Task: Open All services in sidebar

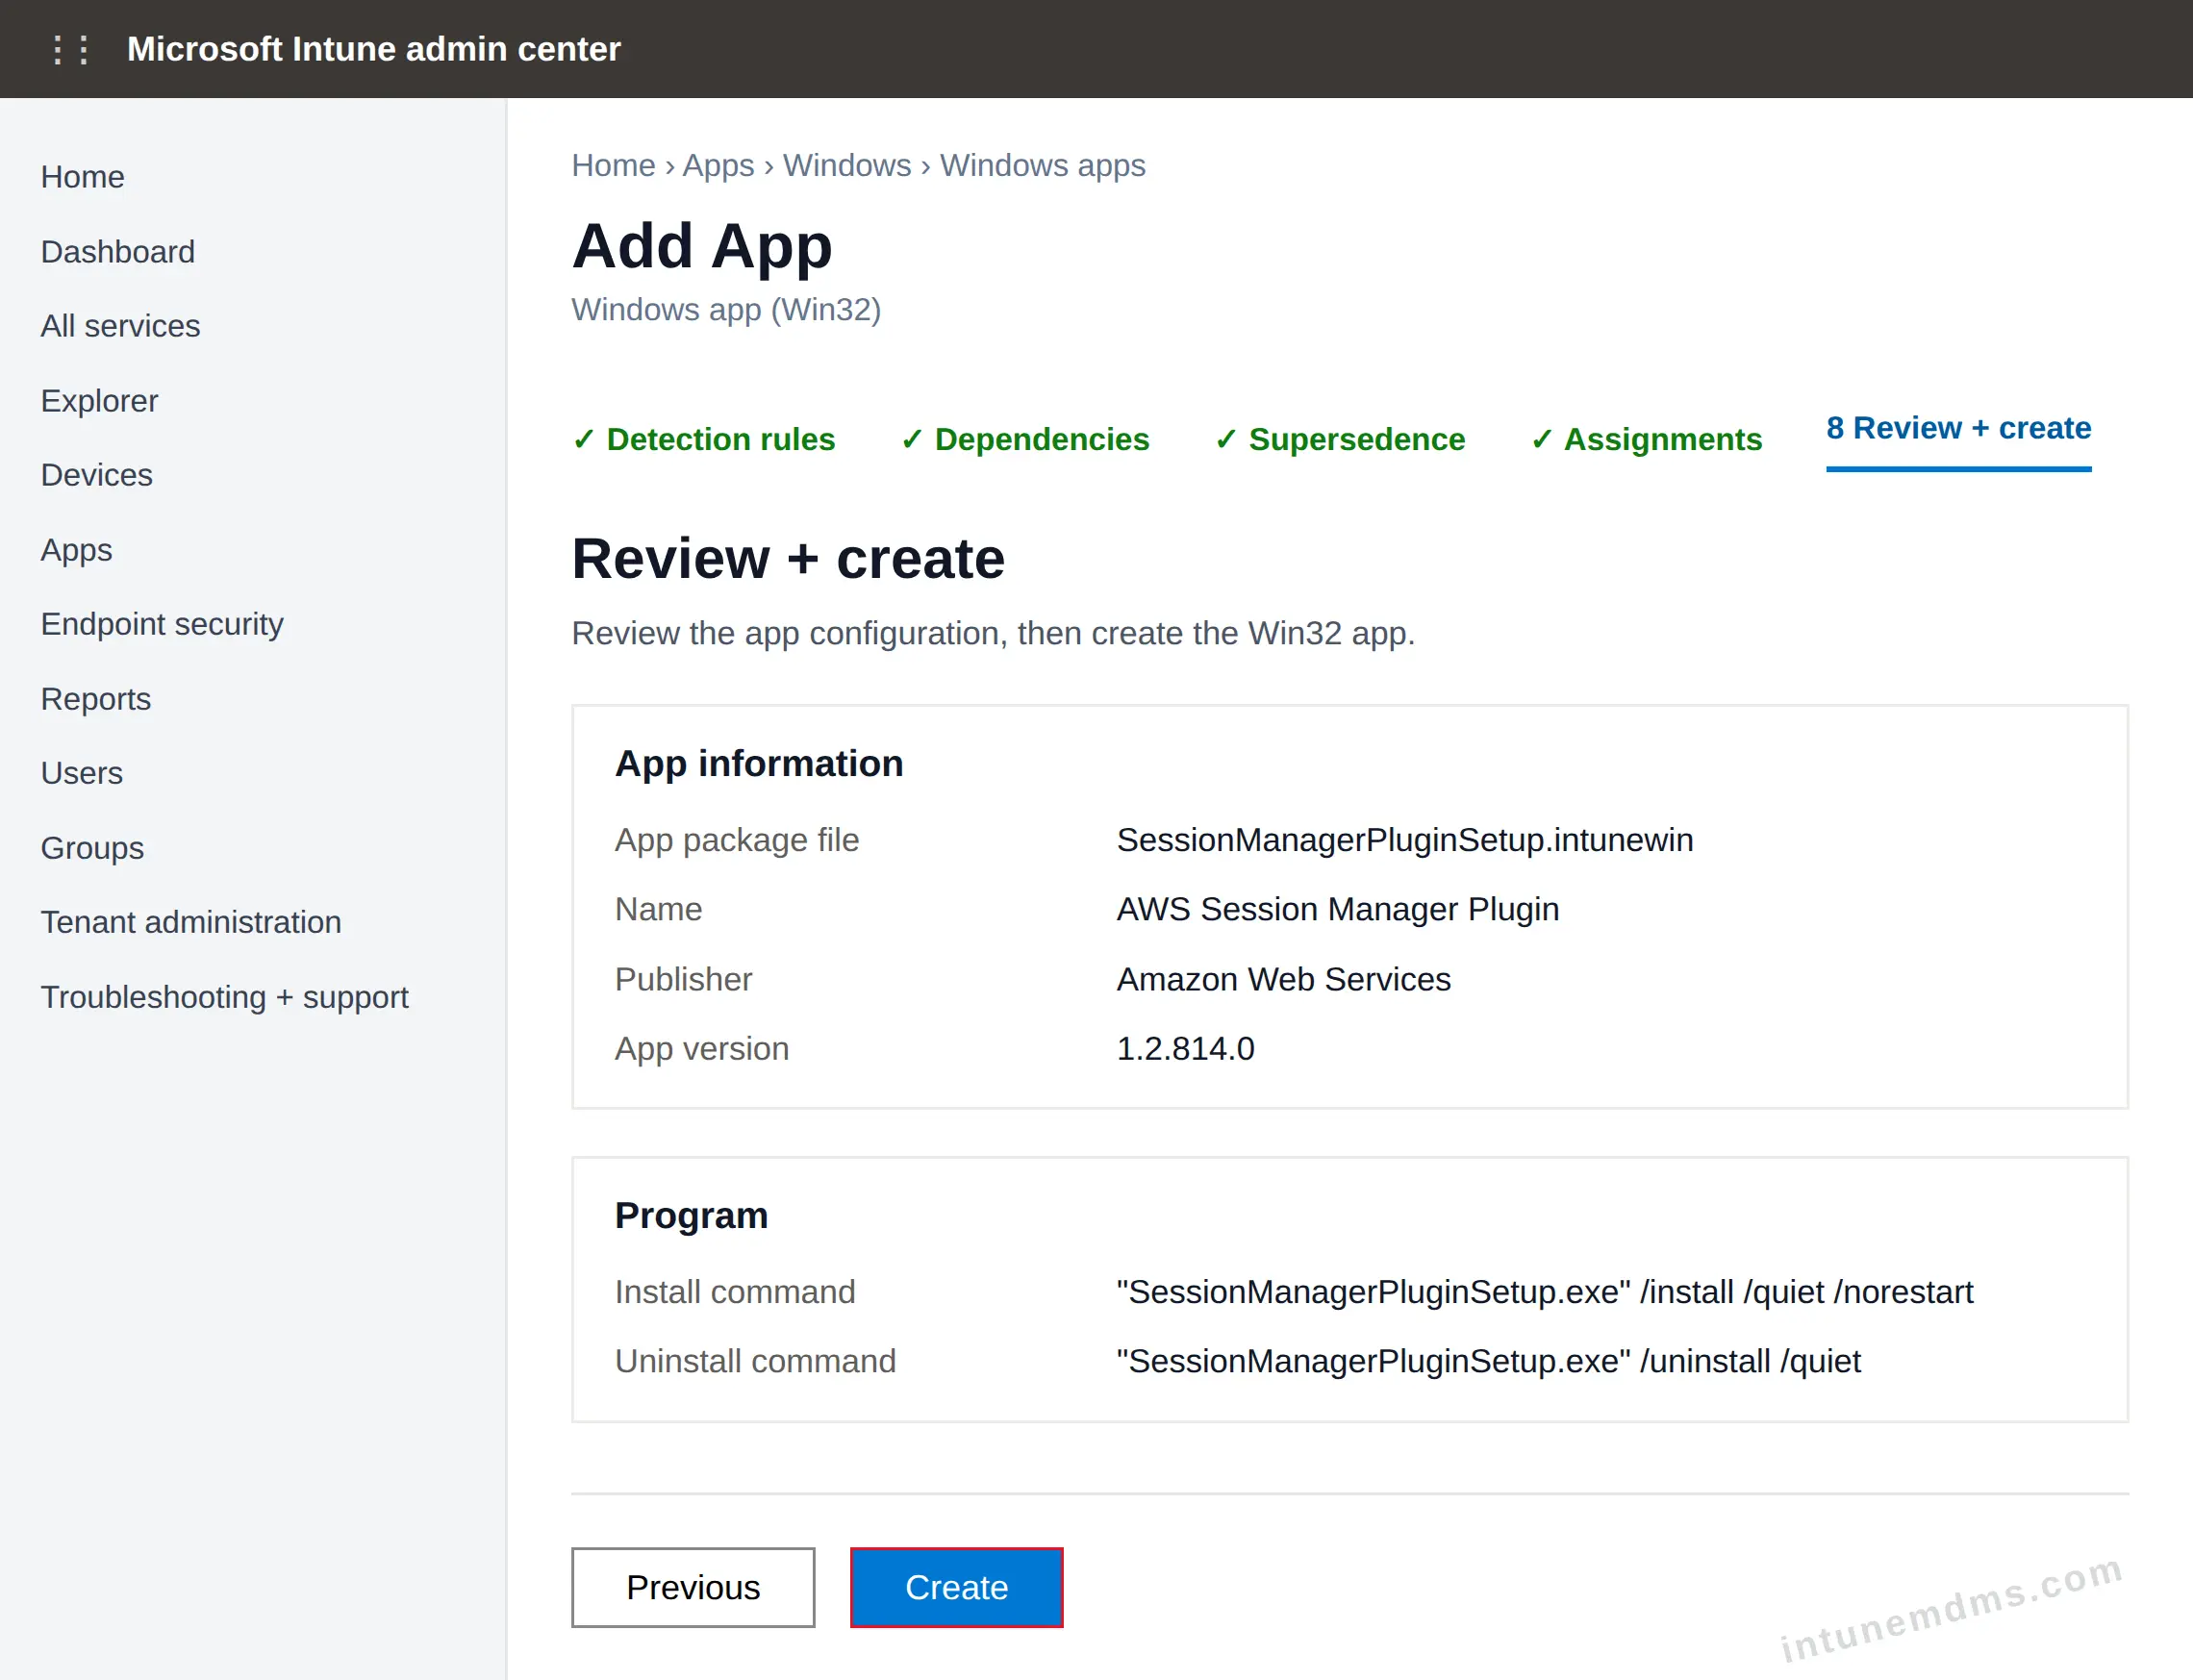Action: [121, 326]
